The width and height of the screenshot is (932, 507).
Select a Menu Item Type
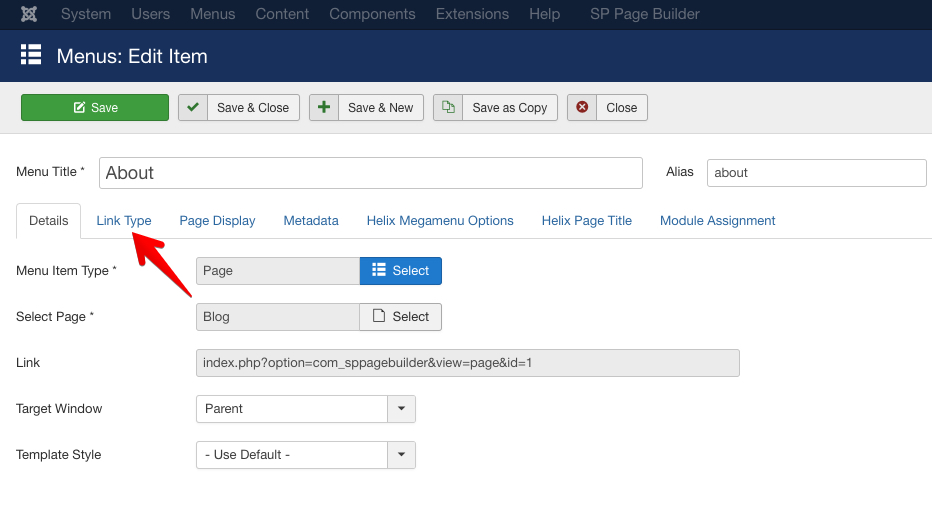tap(400, 271)
